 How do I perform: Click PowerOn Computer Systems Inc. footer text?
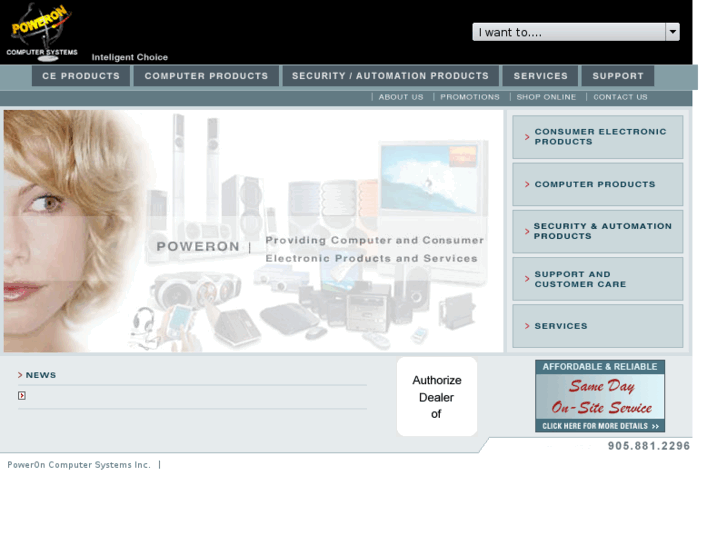tap(79, 465)
